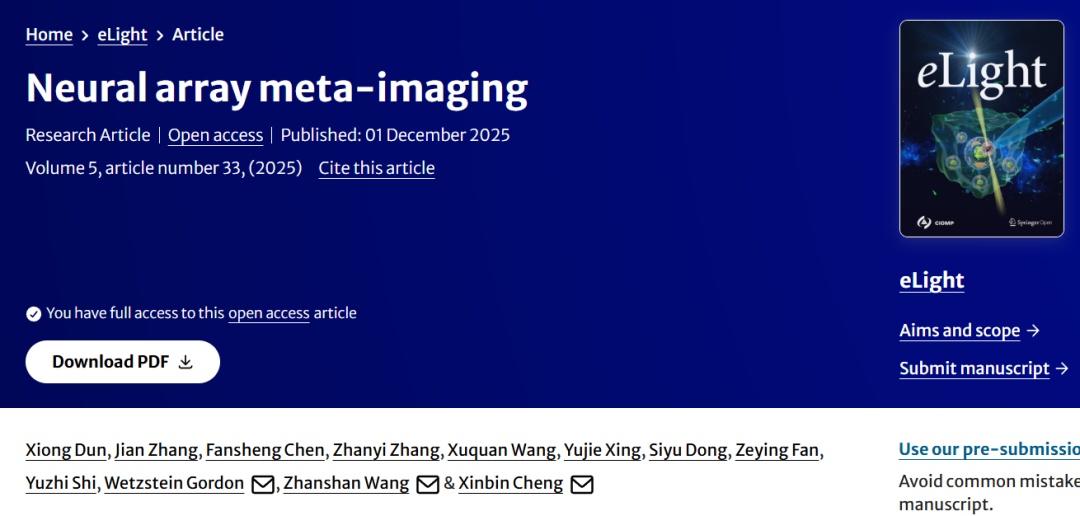
Task: Click the download arrow icon on the PDF button
Action: [x=185, y=362]
